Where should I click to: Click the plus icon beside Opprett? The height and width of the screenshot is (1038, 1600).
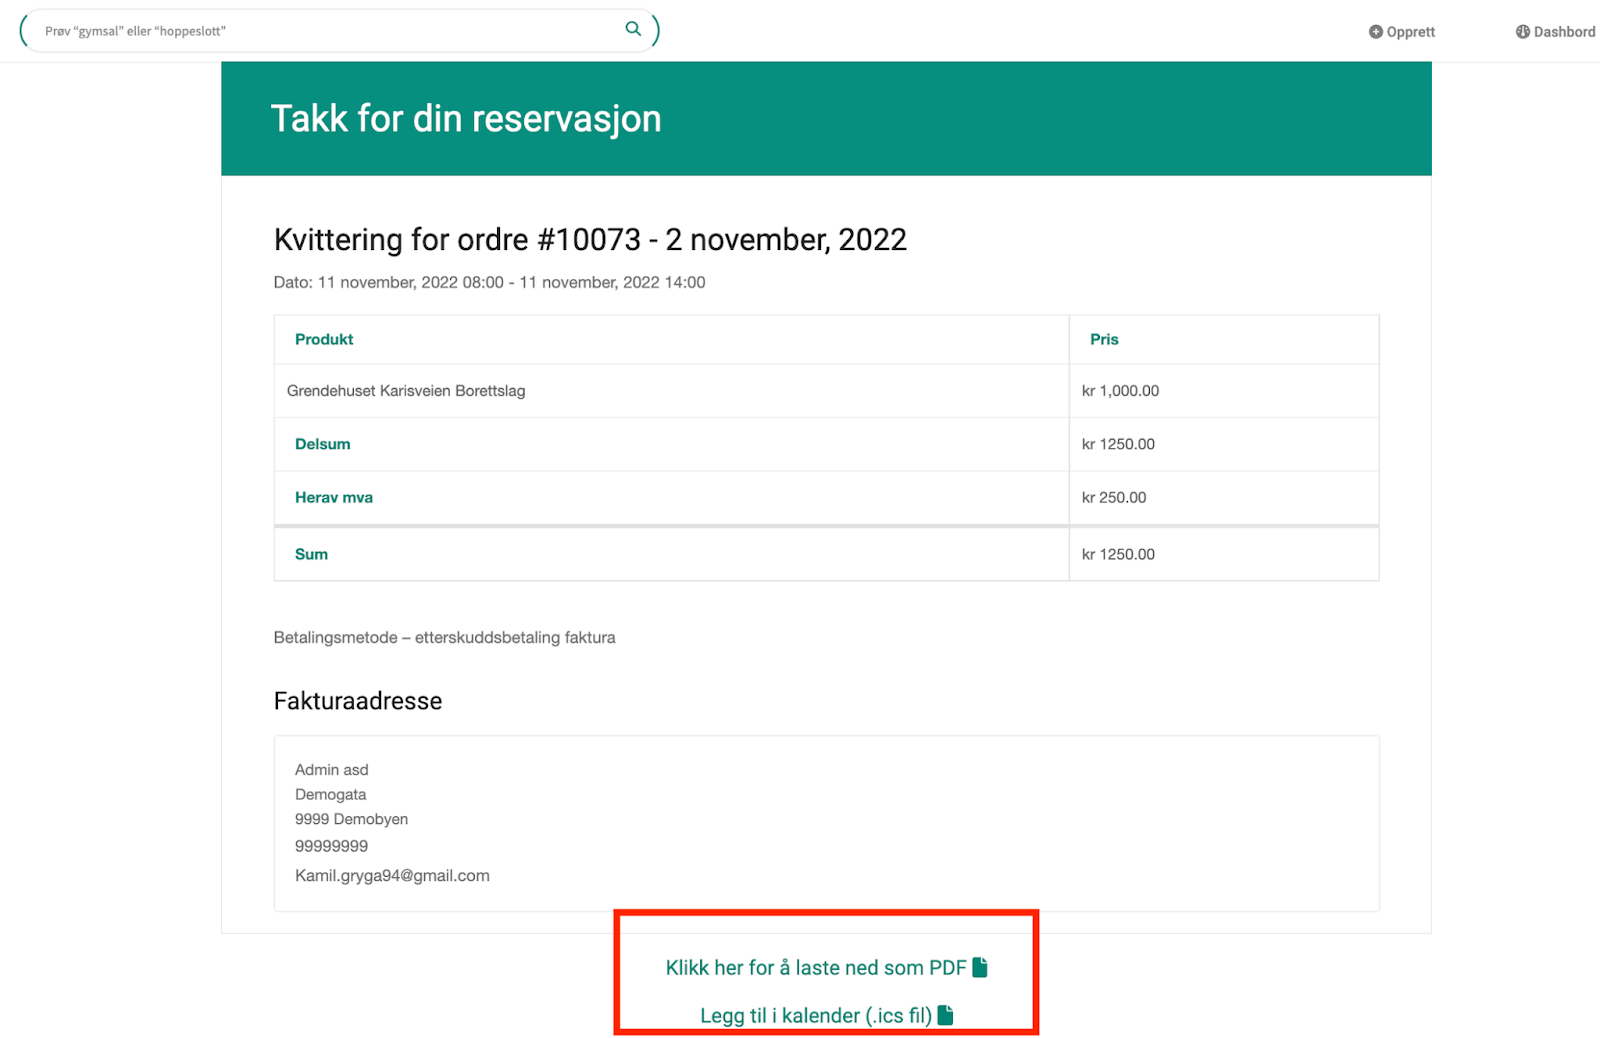pos(1376,32)
